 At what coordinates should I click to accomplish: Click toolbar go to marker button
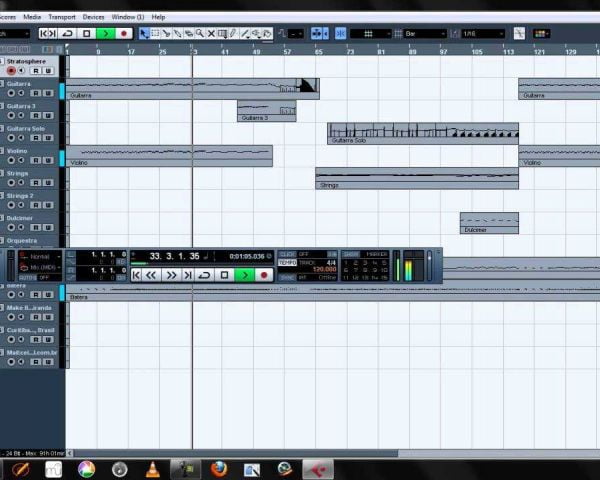[x=48, y=34]
